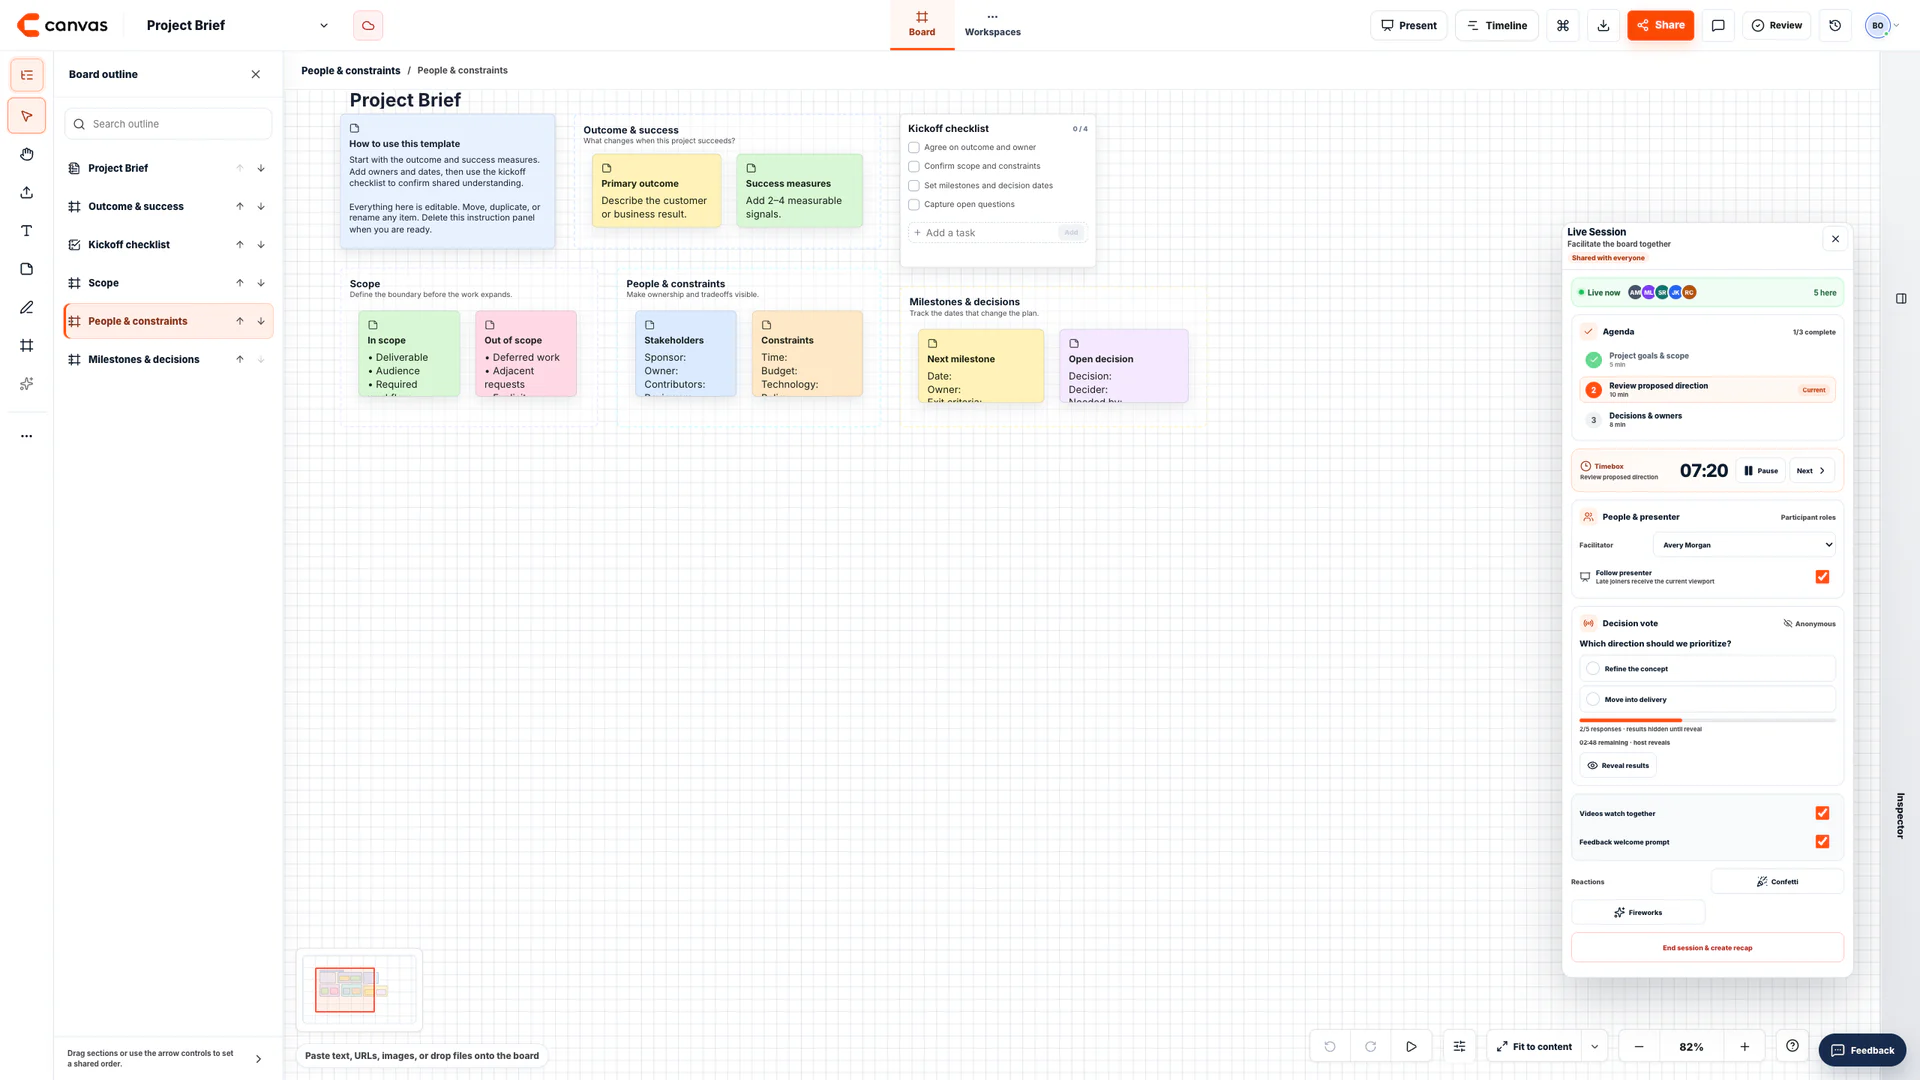Open the Facilitator Avery Morgan dropdown
The image size is (1920, 1080).
coord(1746,545)
